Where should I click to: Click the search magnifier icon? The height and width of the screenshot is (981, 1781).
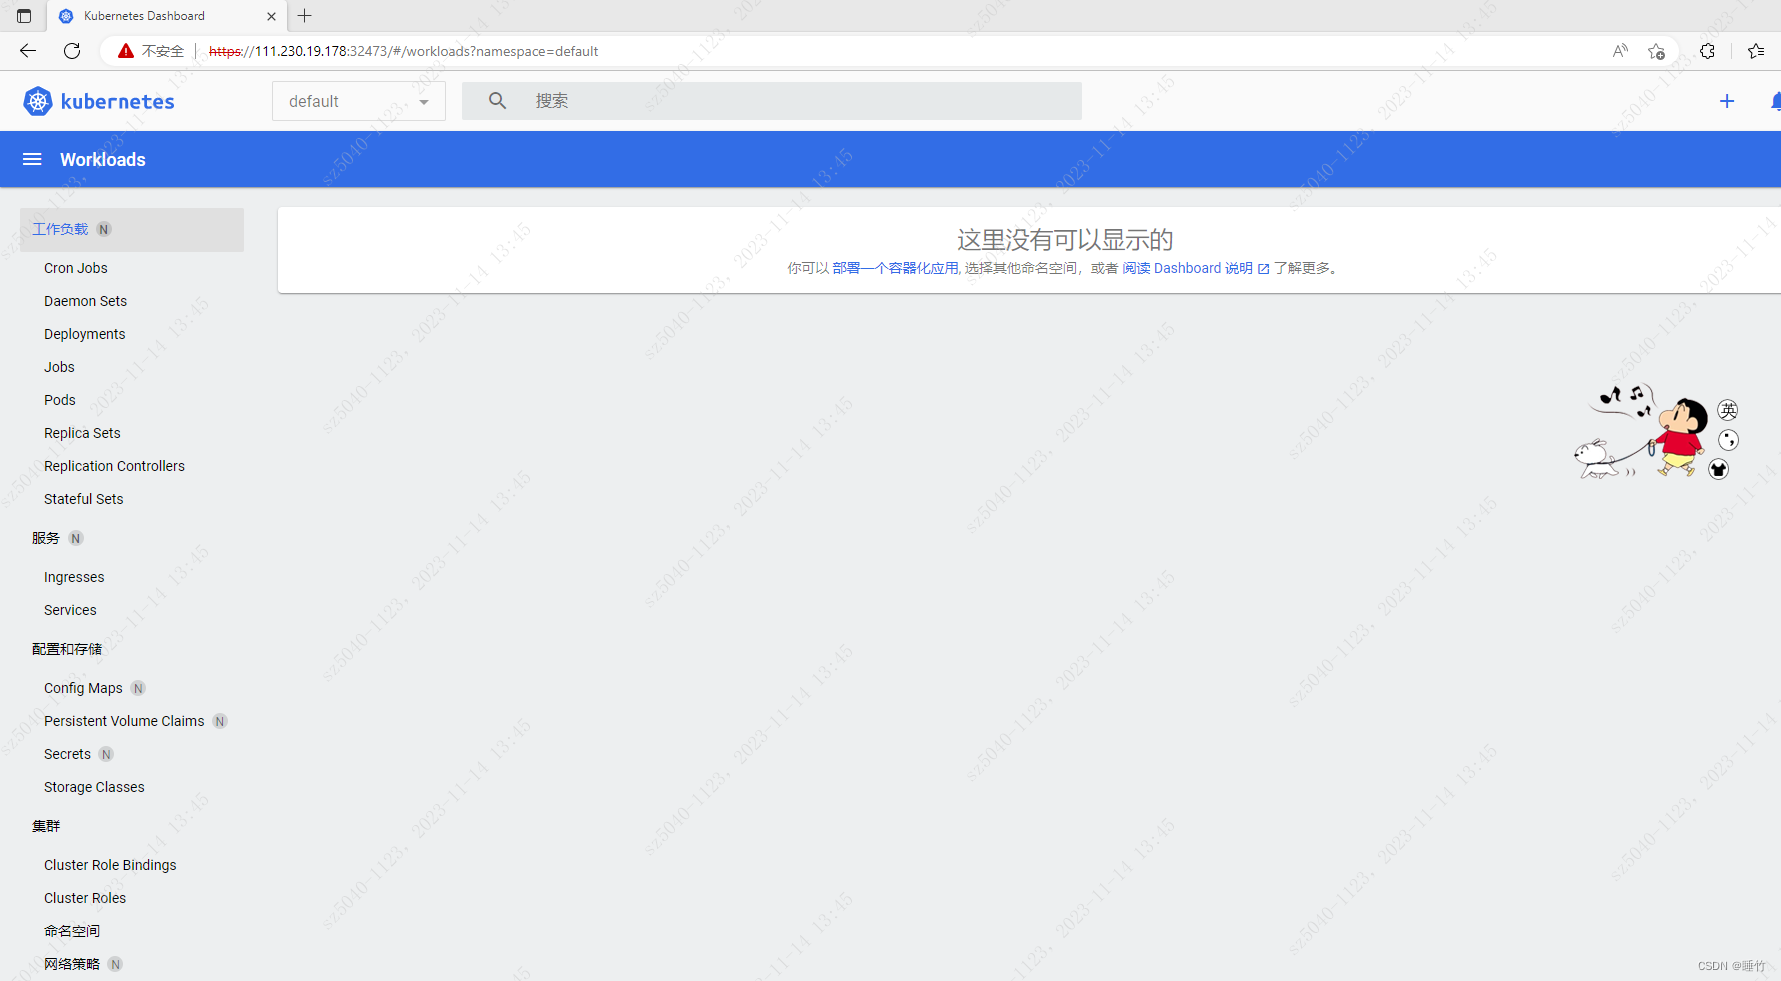(497, 101)
